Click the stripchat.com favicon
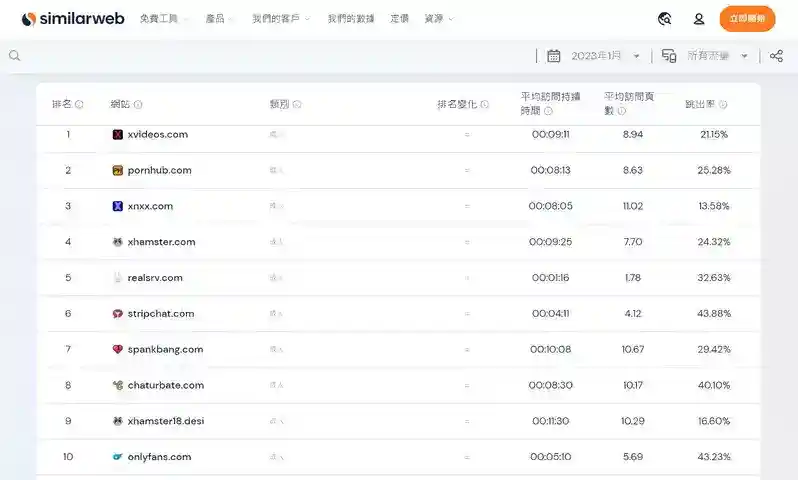 tap(118, 314)
